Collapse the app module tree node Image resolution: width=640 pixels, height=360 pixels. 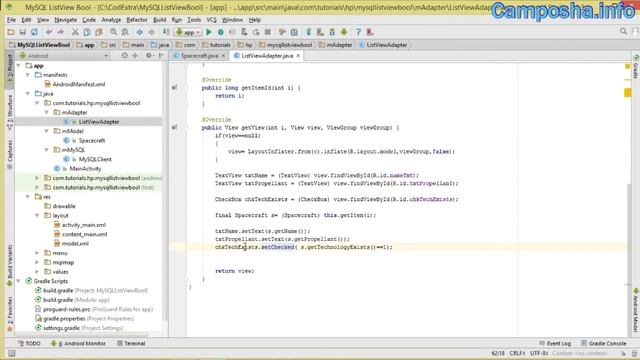coord(19,65)
